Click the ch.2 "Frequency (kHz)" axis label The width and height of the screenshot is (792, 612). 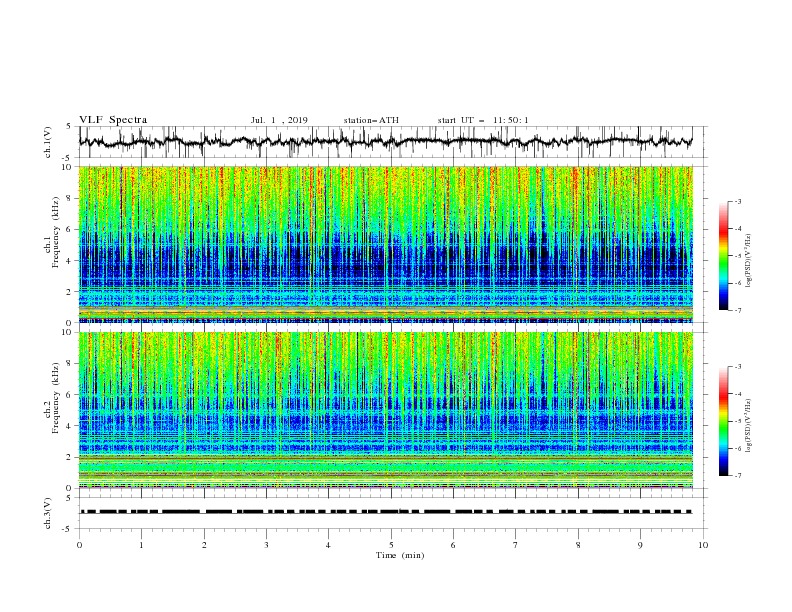tap(56, 398)
